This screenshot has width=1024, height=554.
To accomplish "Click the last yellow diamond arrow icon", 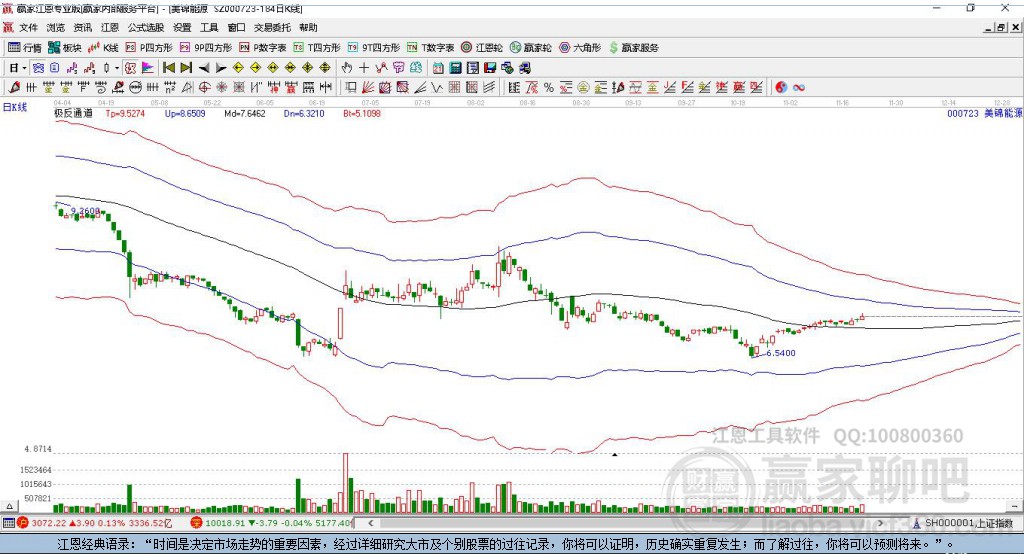I will [x=325, y=68].
